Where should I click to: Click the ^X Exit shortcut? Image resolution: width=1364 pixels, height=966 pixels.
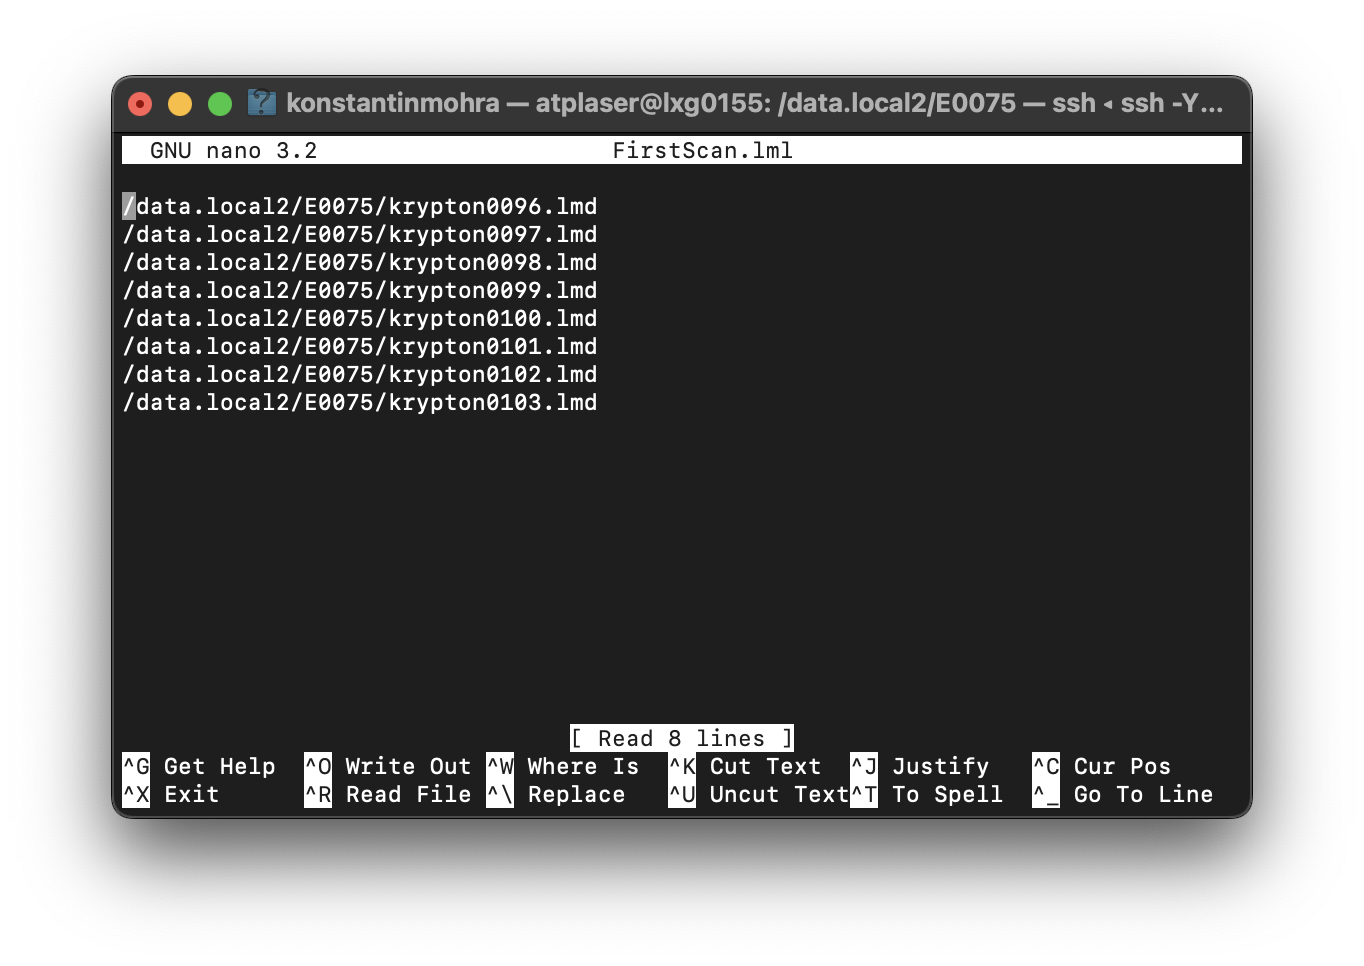tap(171, 794)
